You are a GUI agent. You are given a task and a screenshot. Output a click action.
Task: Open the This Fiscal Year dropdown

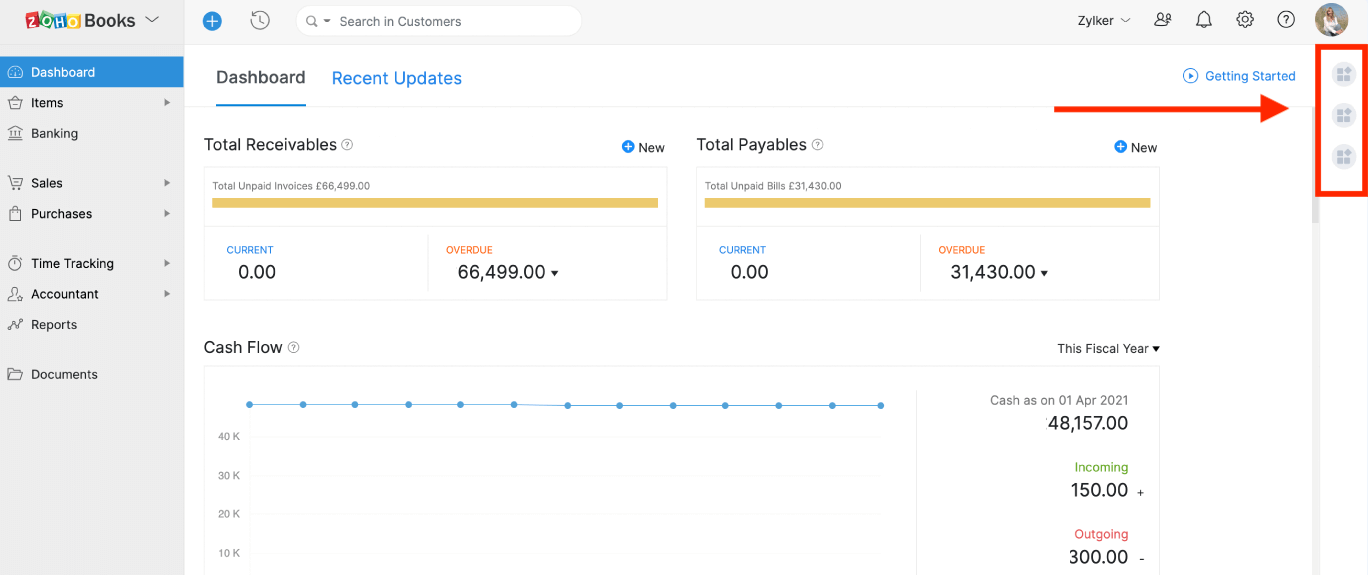pyautogui.click(x=1108, y=349)
